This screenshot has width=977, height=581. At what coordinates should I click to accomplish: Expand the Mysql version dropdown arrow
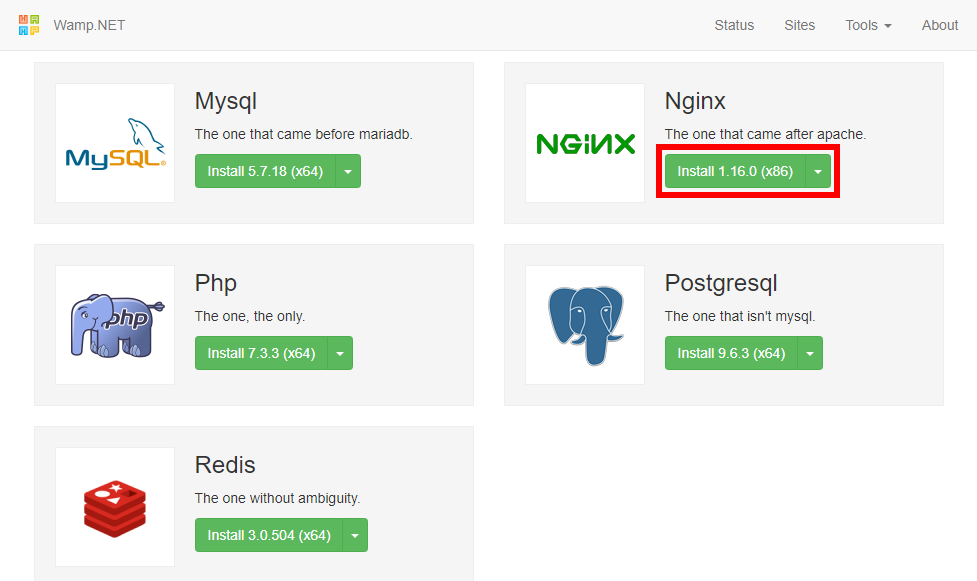pos(348,171)
